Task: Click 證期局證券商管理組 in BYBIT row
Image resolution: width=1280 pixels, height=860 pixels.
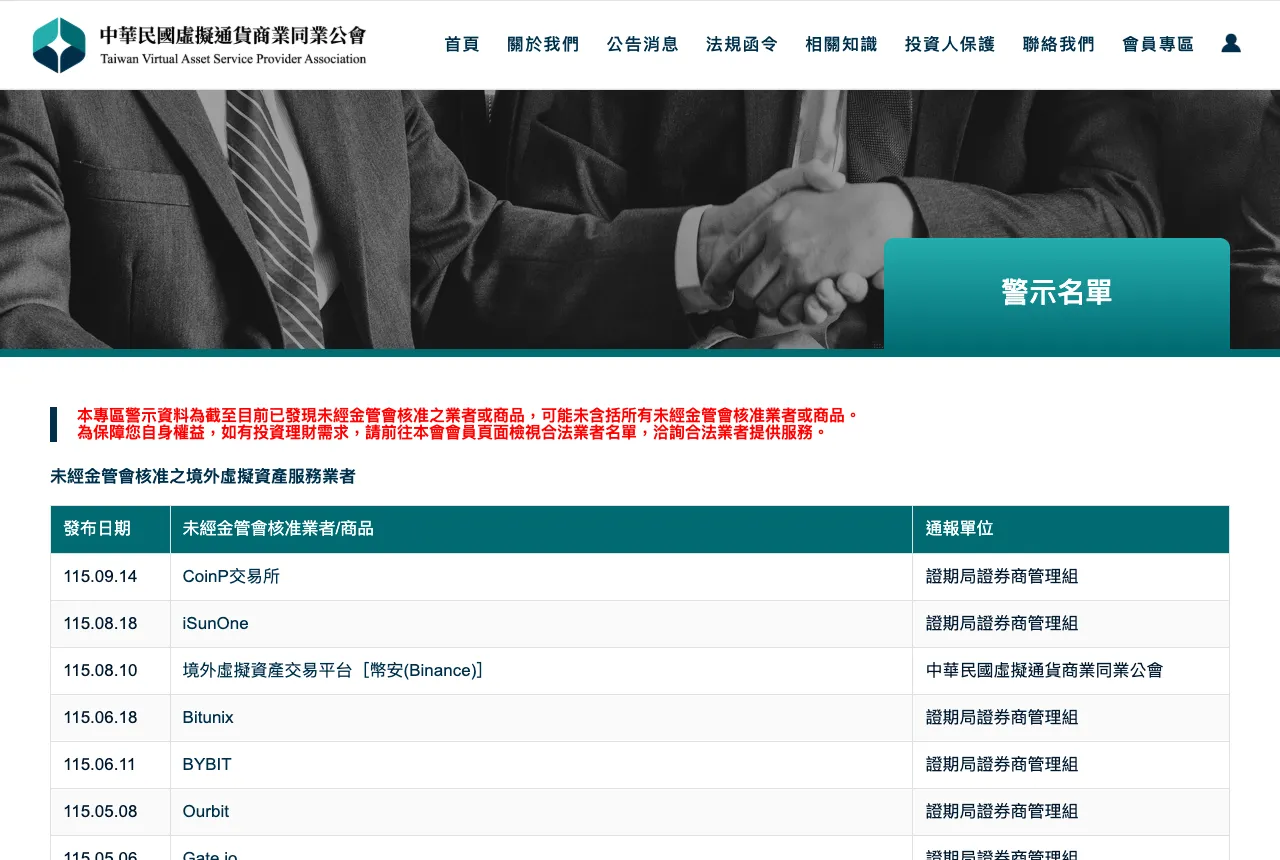Action: (1002, 764)
